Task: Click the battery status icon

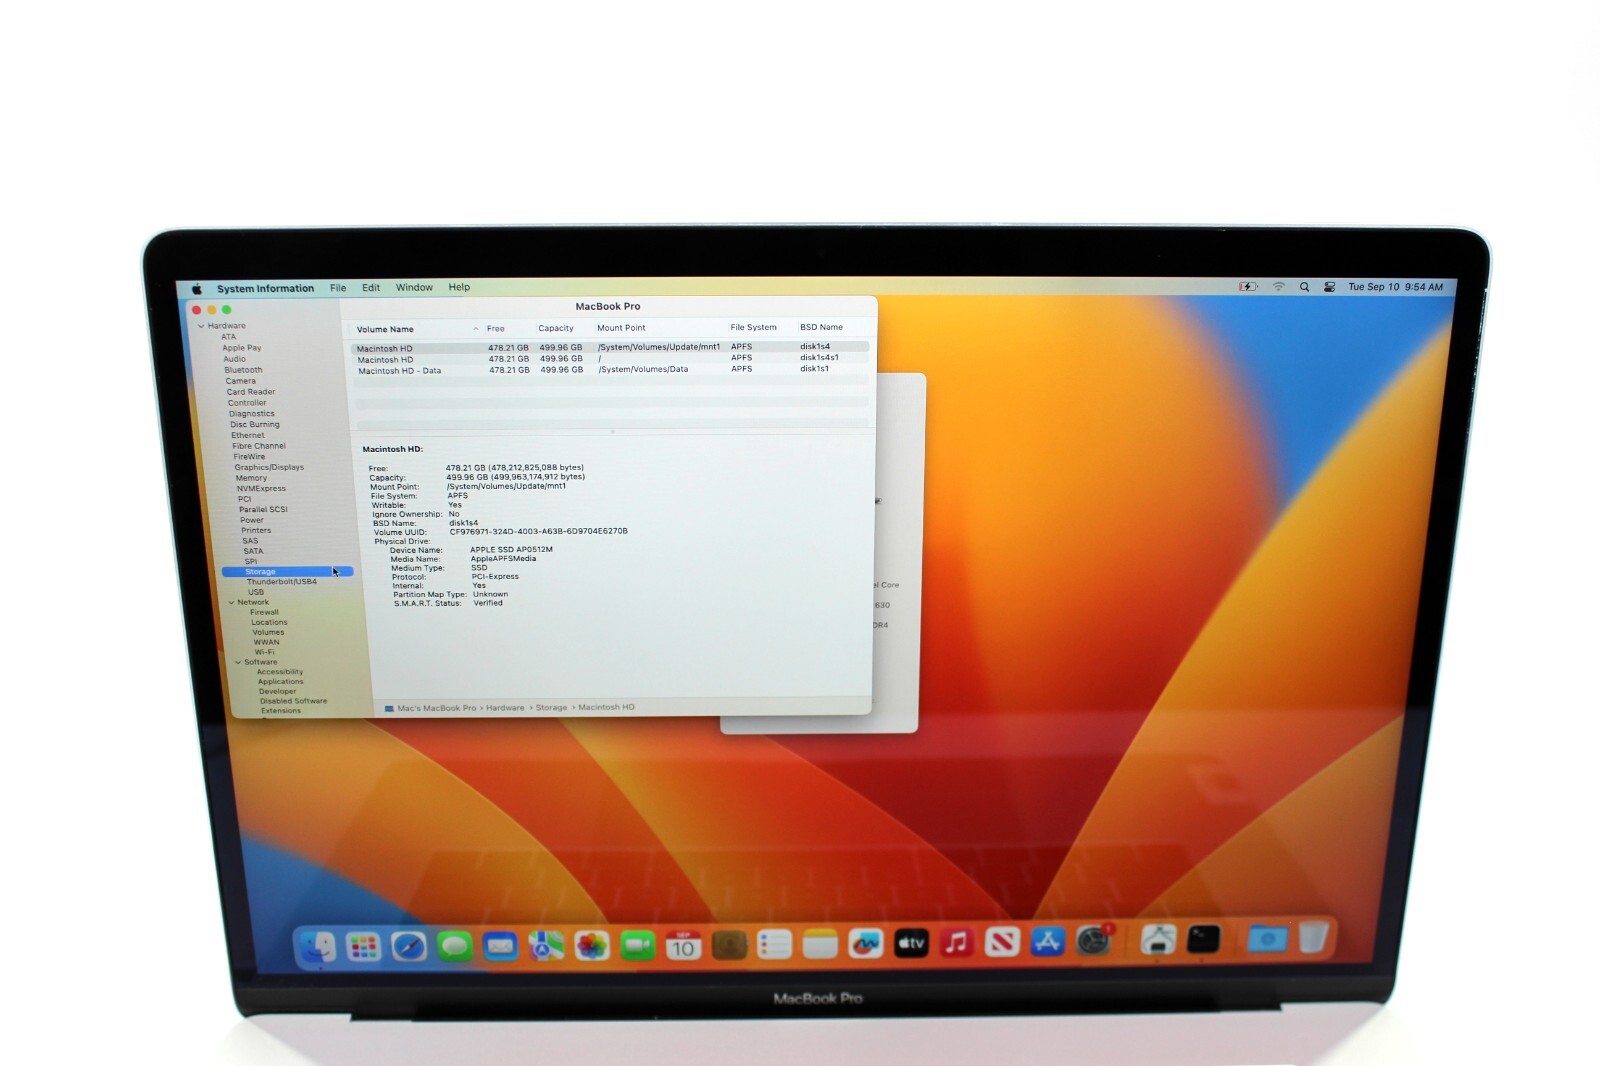Action: 1248,287
